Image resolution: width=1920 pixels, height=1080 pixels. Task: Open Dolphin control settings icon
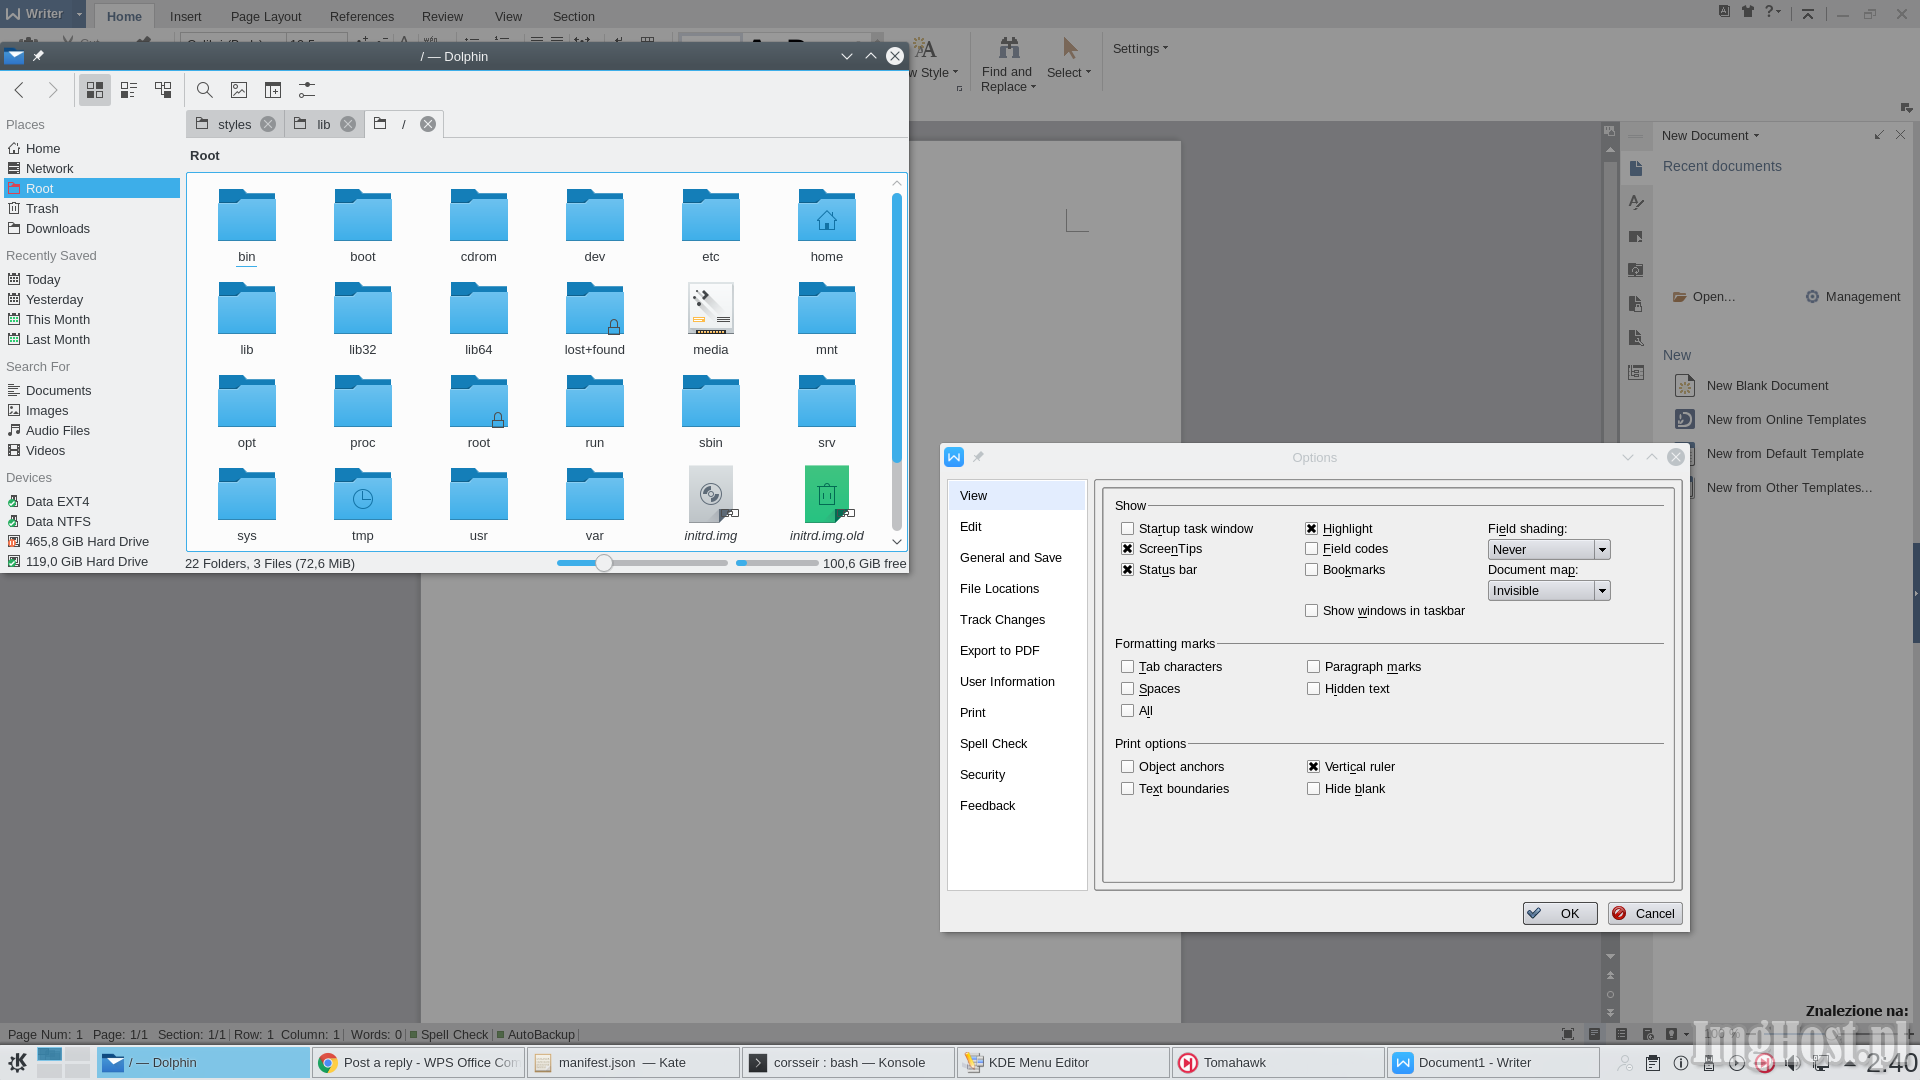[307, 90]
